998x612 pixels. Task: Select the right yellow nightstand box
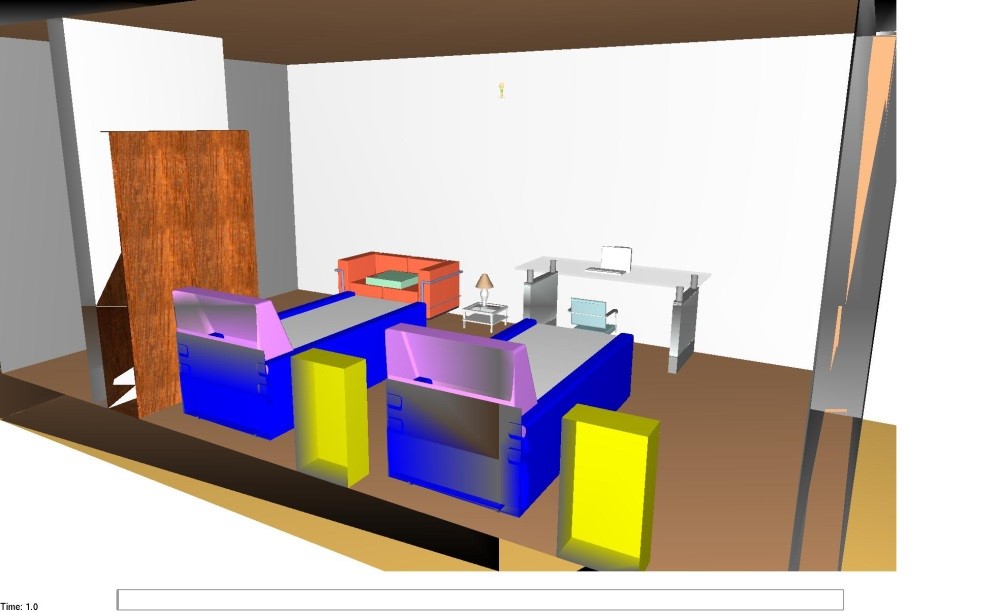pos(608,485)
